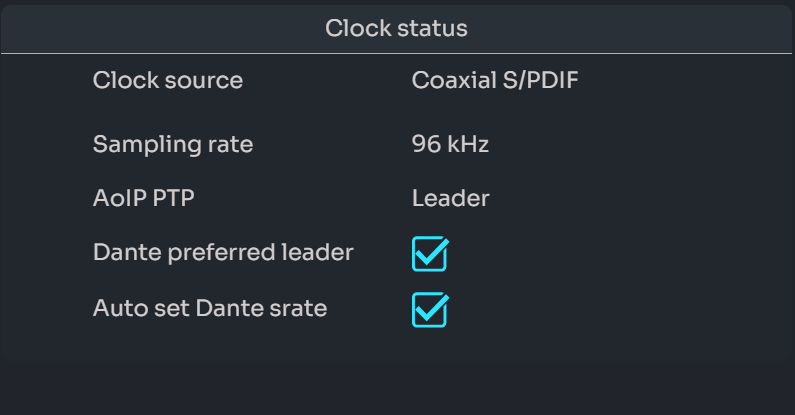The width and height of the screenshot is (795, 415).
Task: Click the blue checkmark beside Auto set Dante srate
Action: point(431,308)
